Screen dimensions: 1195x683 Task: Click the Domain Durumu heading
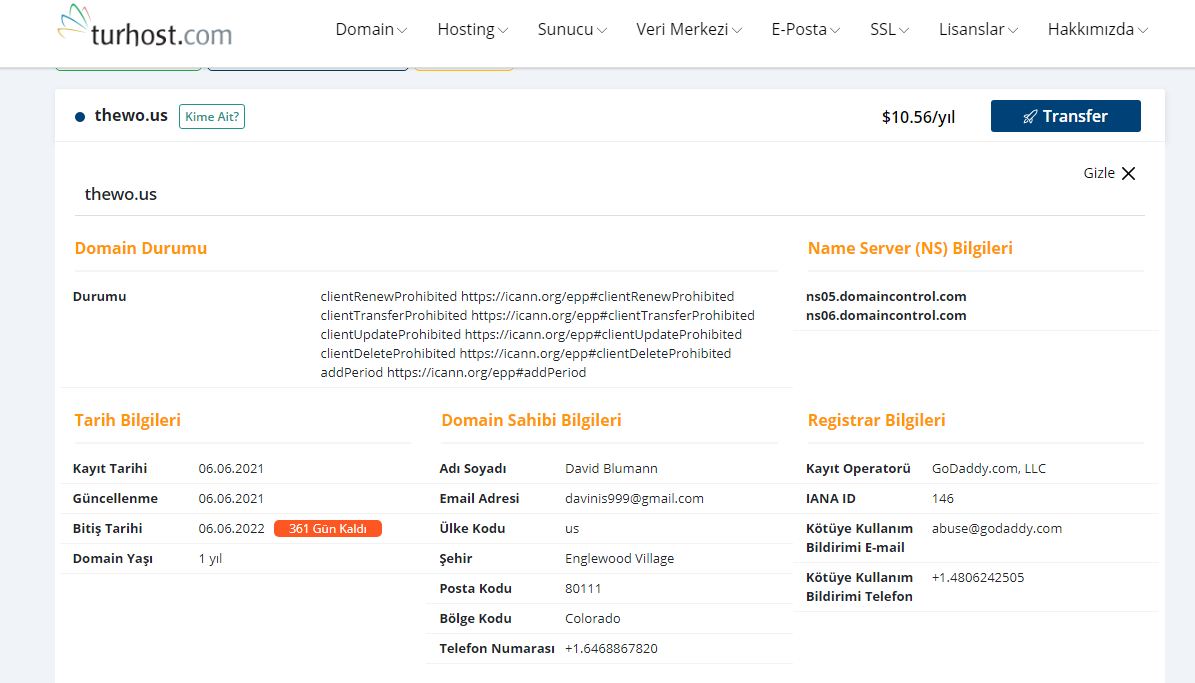coord(141,249)
